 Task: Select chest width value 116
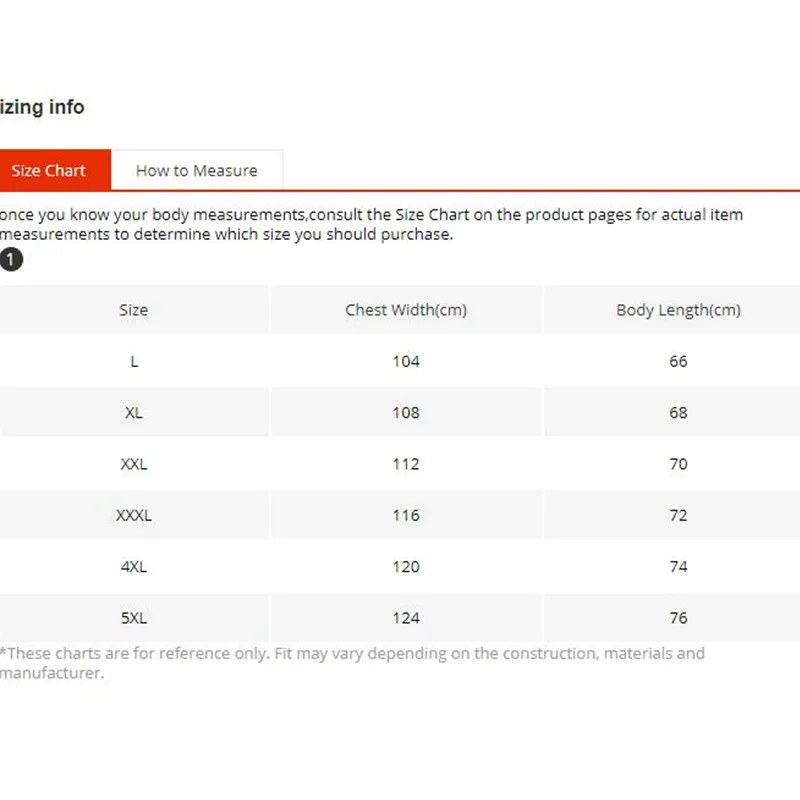[x=406, y=515]
